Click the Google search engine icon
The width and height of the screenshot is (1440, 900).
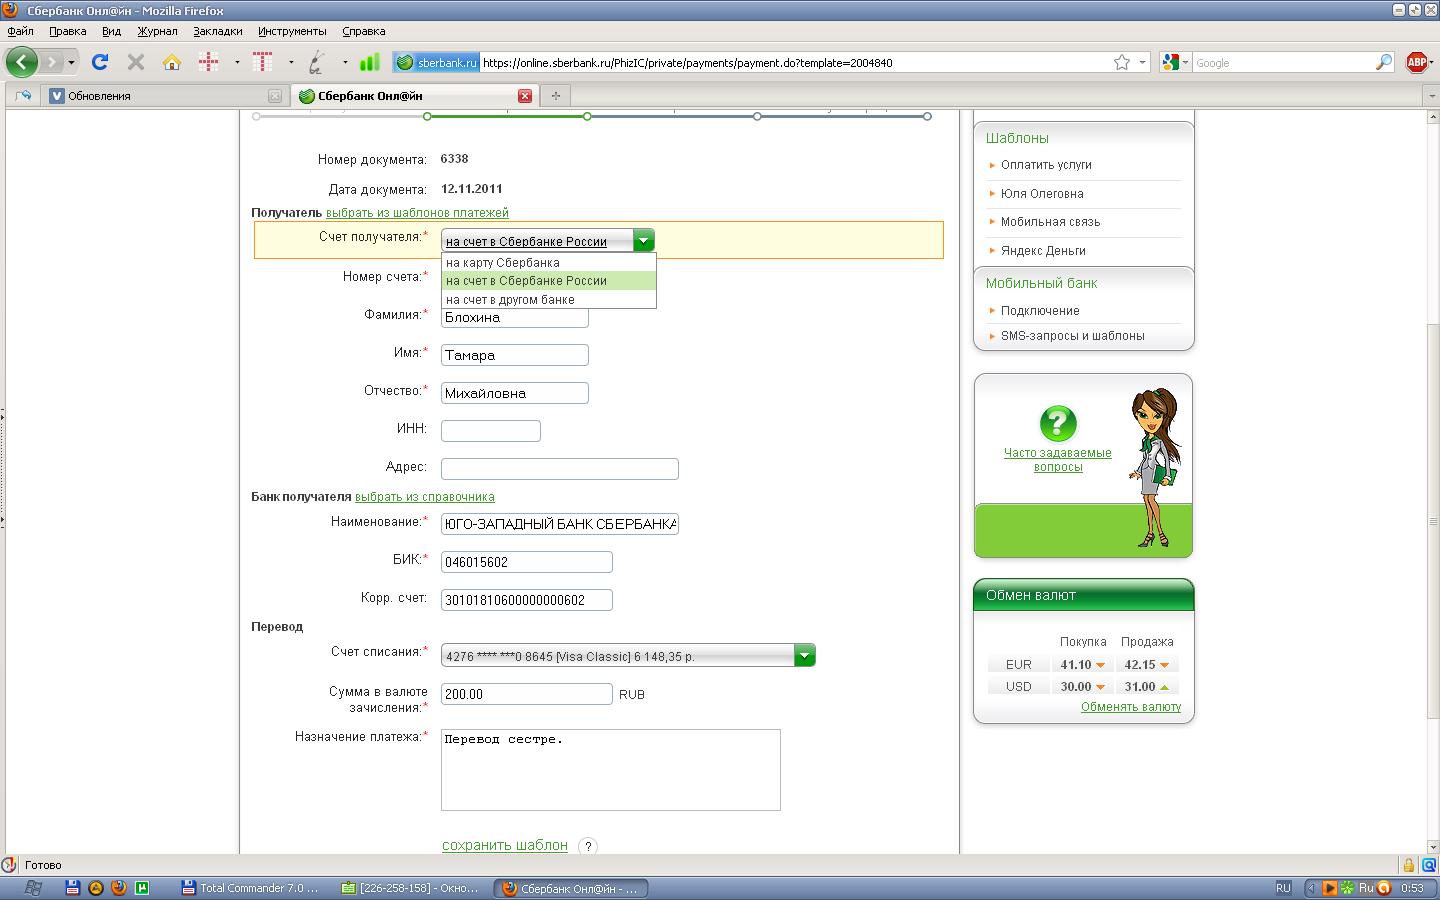tap(1170, 62)
